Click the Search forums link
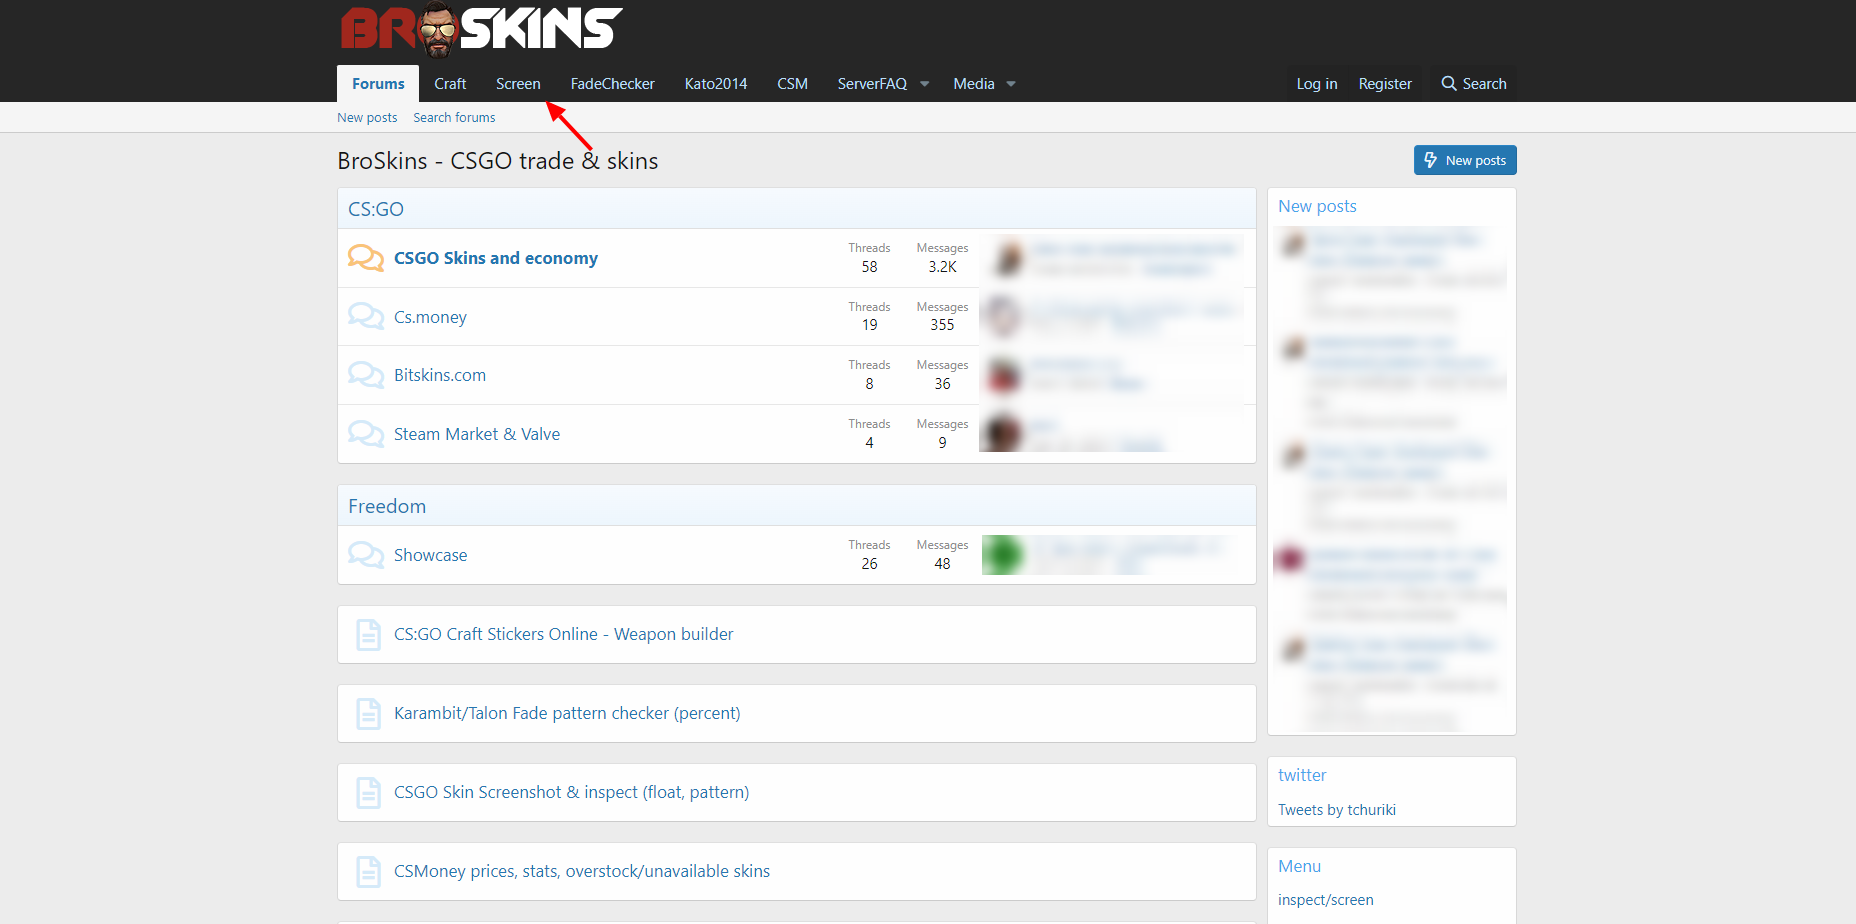Viewport: 1856px width, 924px height. tap(454, 117)
